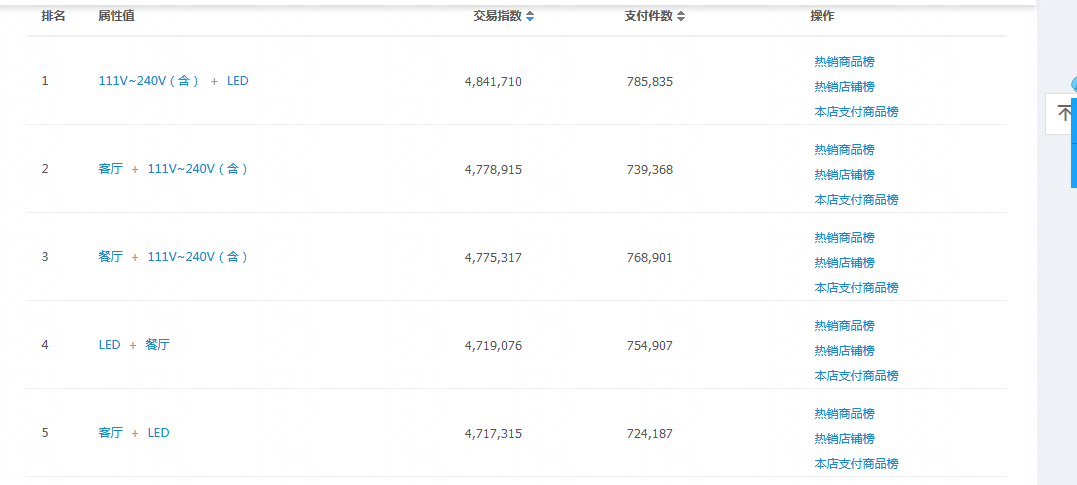Open 本店支付商品榜 for rank 5 row
1077x485 pixels.
[856, 464]
